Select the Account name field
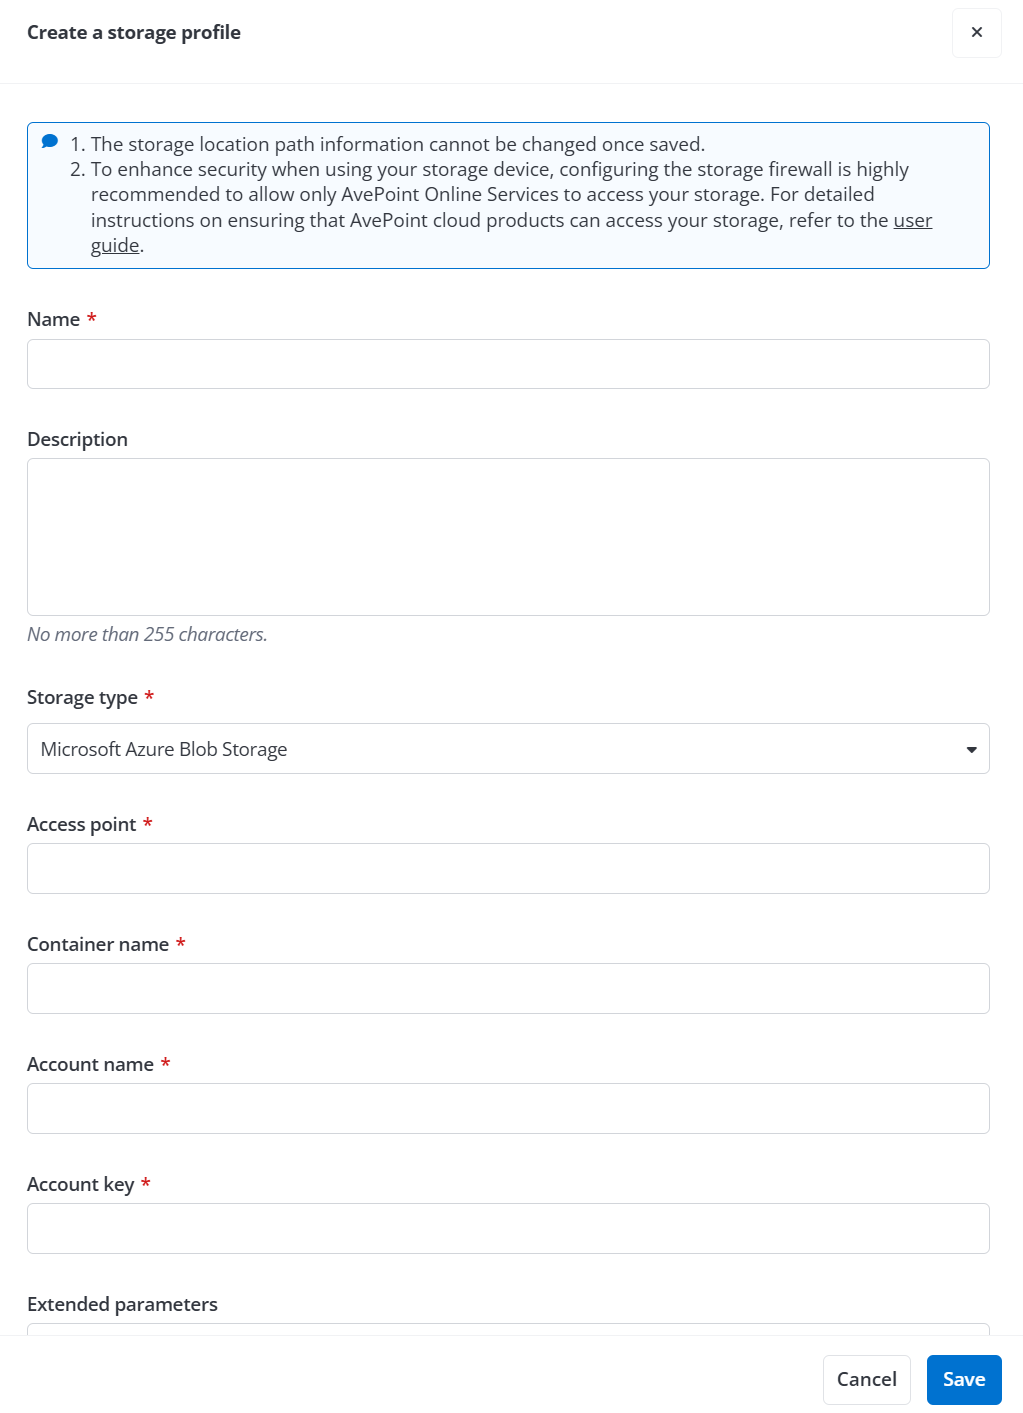Viewport: 1023px width, 1413px height. 508,1108
